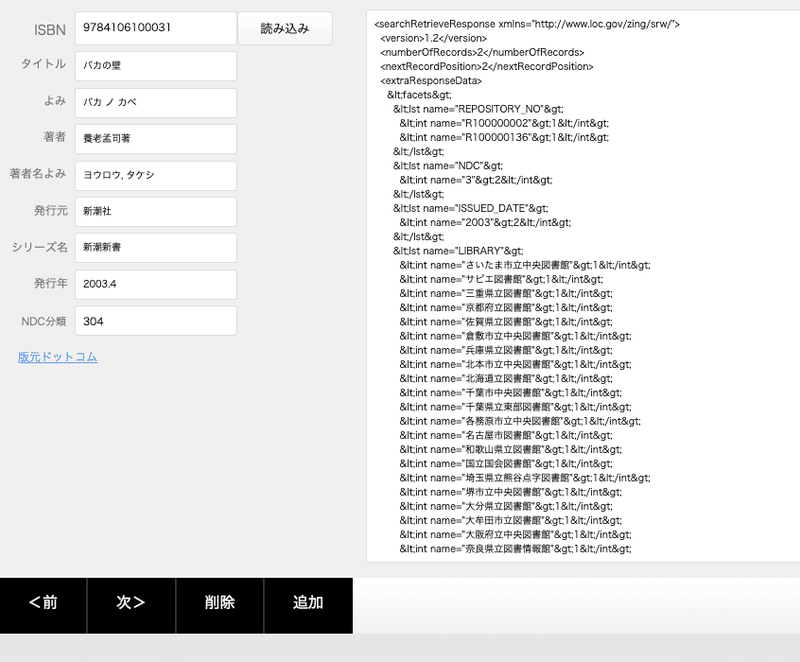Click the 京都府立図書館 entry line
The image size is (800, 662).
506,308
